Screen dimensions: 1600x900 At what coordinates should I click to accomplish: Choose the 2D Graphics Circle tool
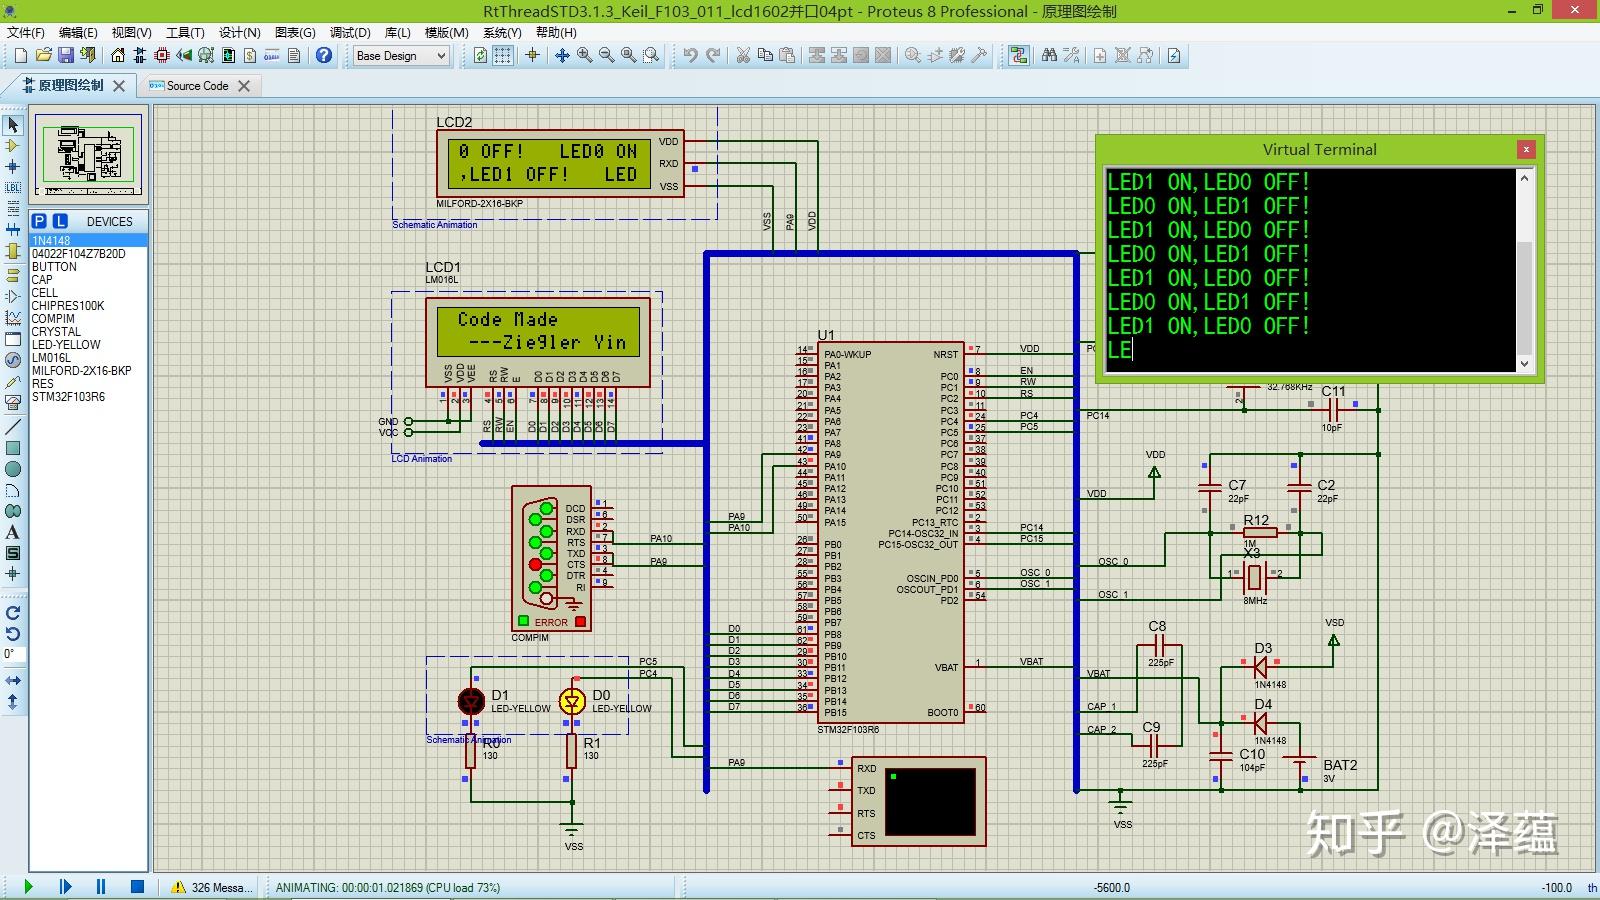[13, 469]
